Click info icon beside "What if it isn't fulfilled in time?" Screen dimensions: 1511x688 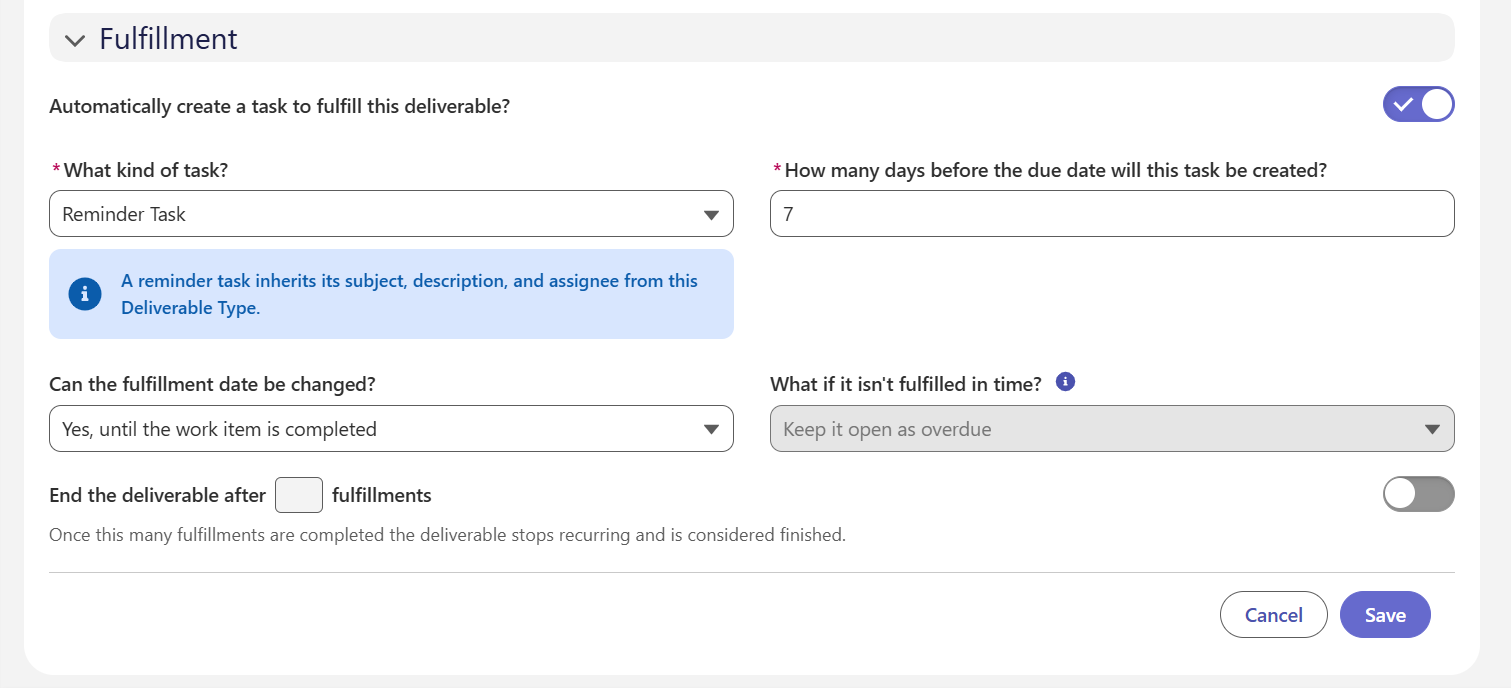coord(1065,381)
